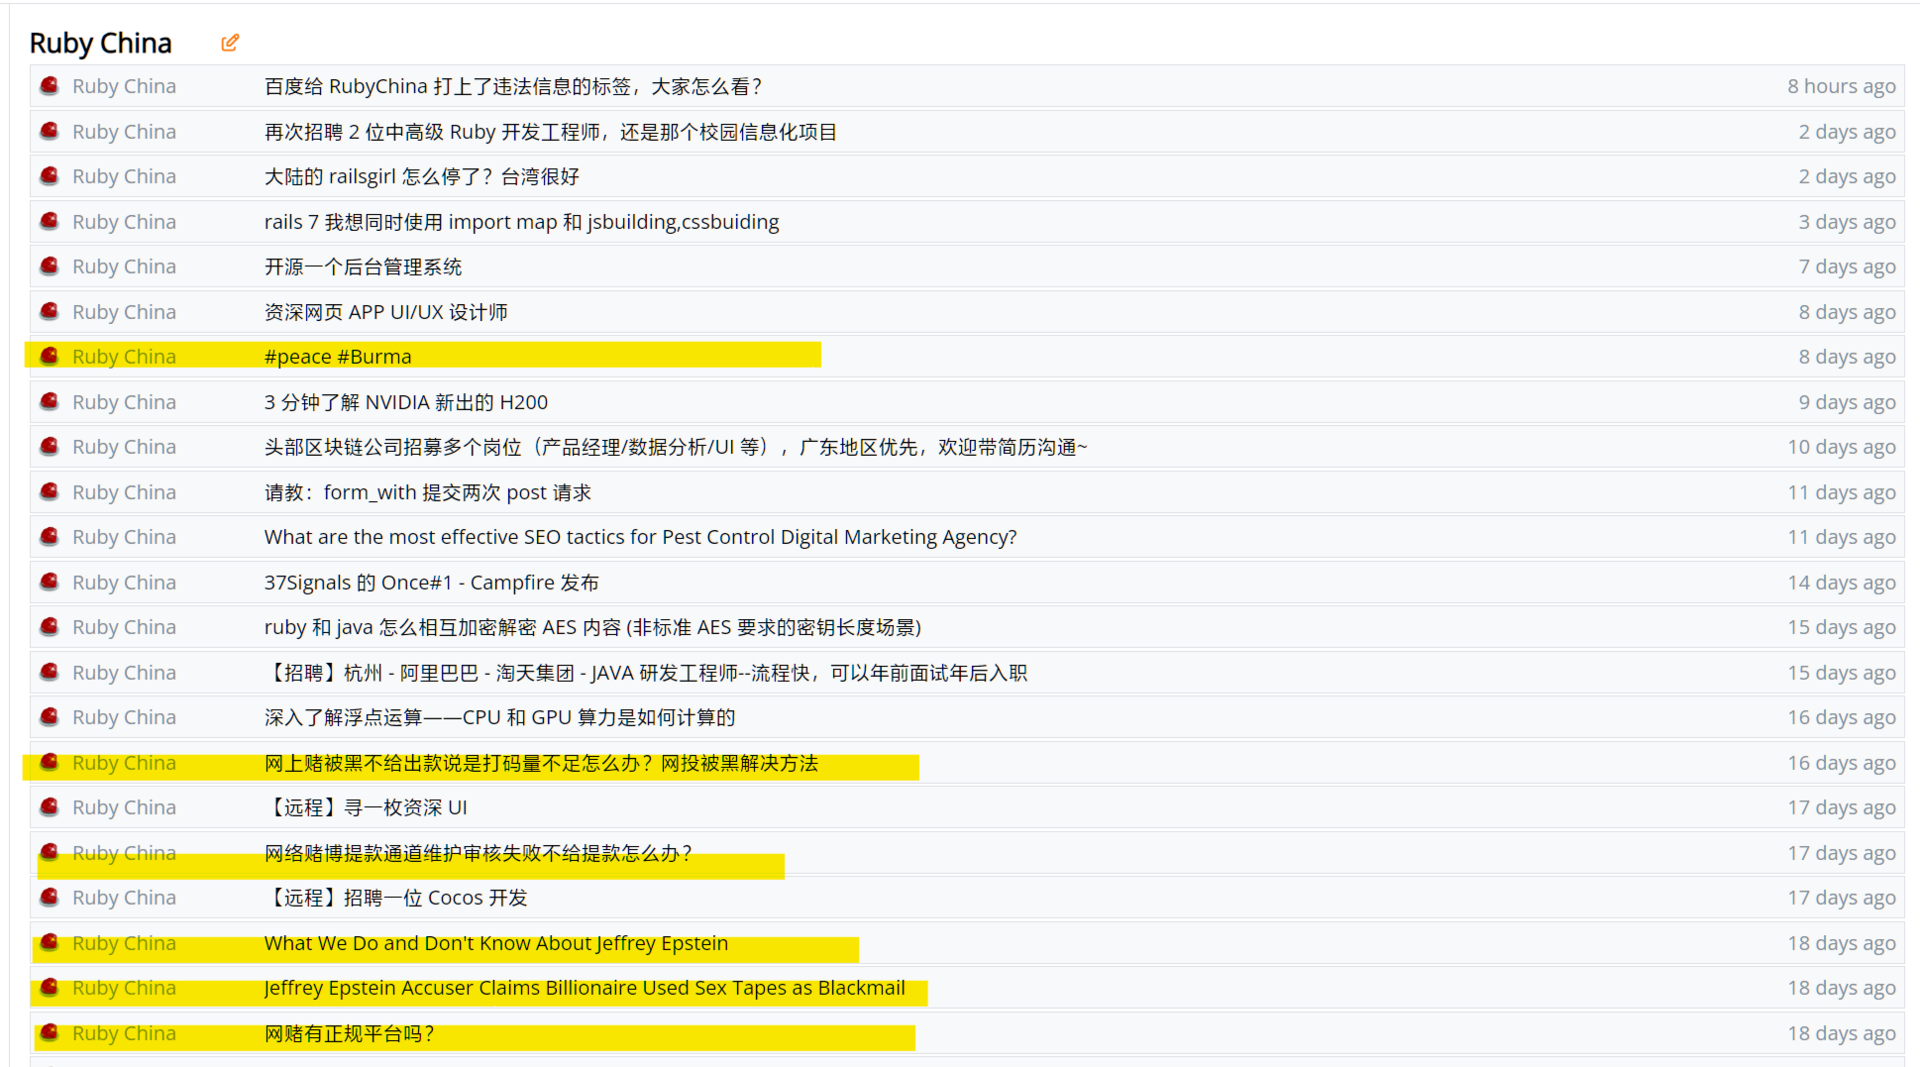Click Ruby China source label in #peace #Burma row
Viewport: 1920px width, 1067px height.
click(x=124, y=356)
